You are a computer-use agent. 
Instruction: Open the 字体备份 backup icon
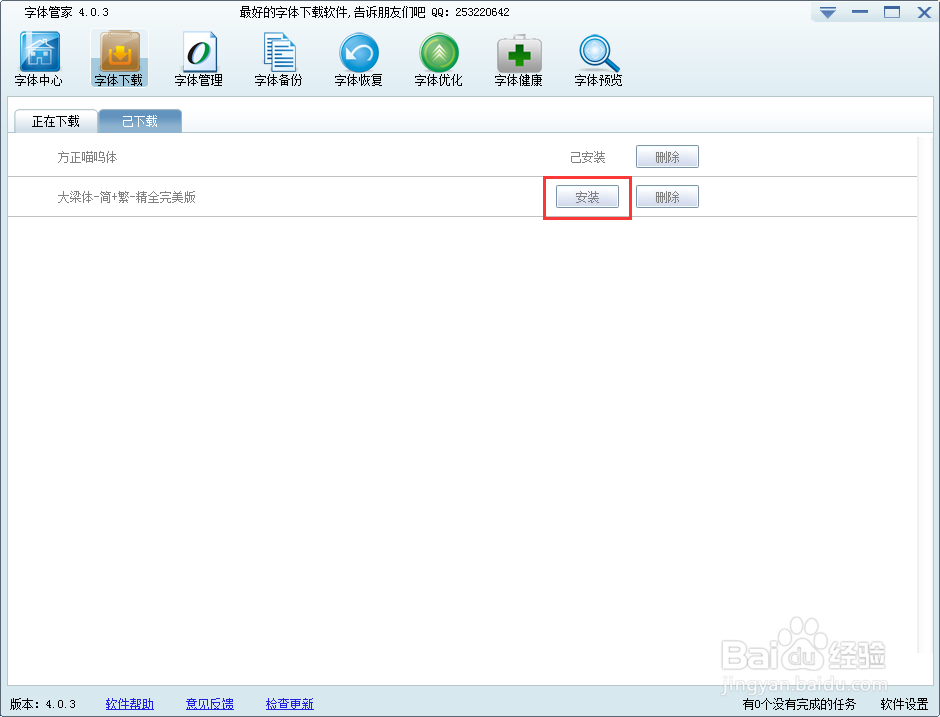coord(278,59)
